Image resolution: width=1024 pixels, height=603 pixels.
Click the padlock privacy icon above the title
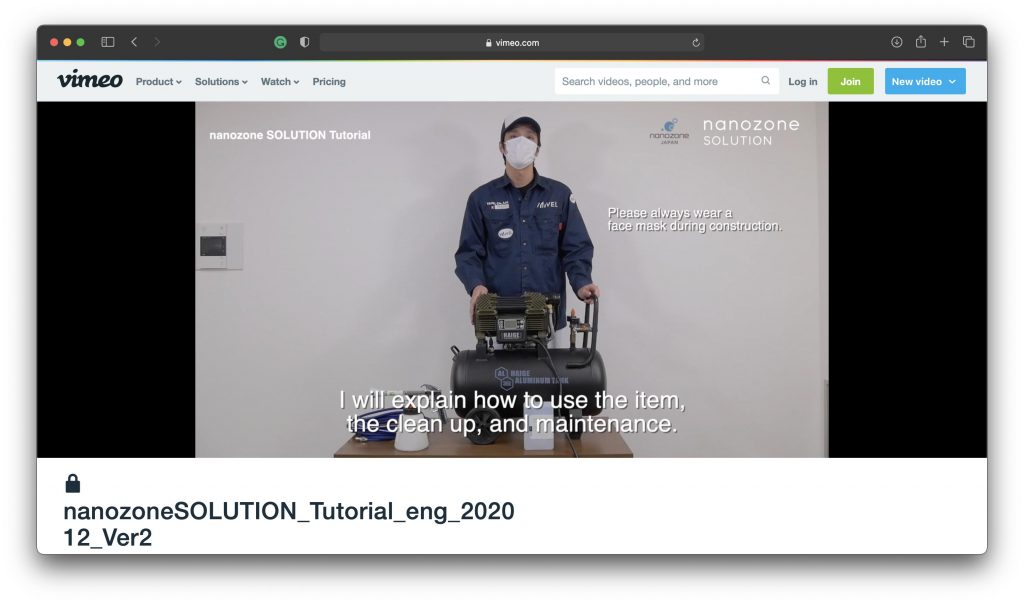coord(72,483)
